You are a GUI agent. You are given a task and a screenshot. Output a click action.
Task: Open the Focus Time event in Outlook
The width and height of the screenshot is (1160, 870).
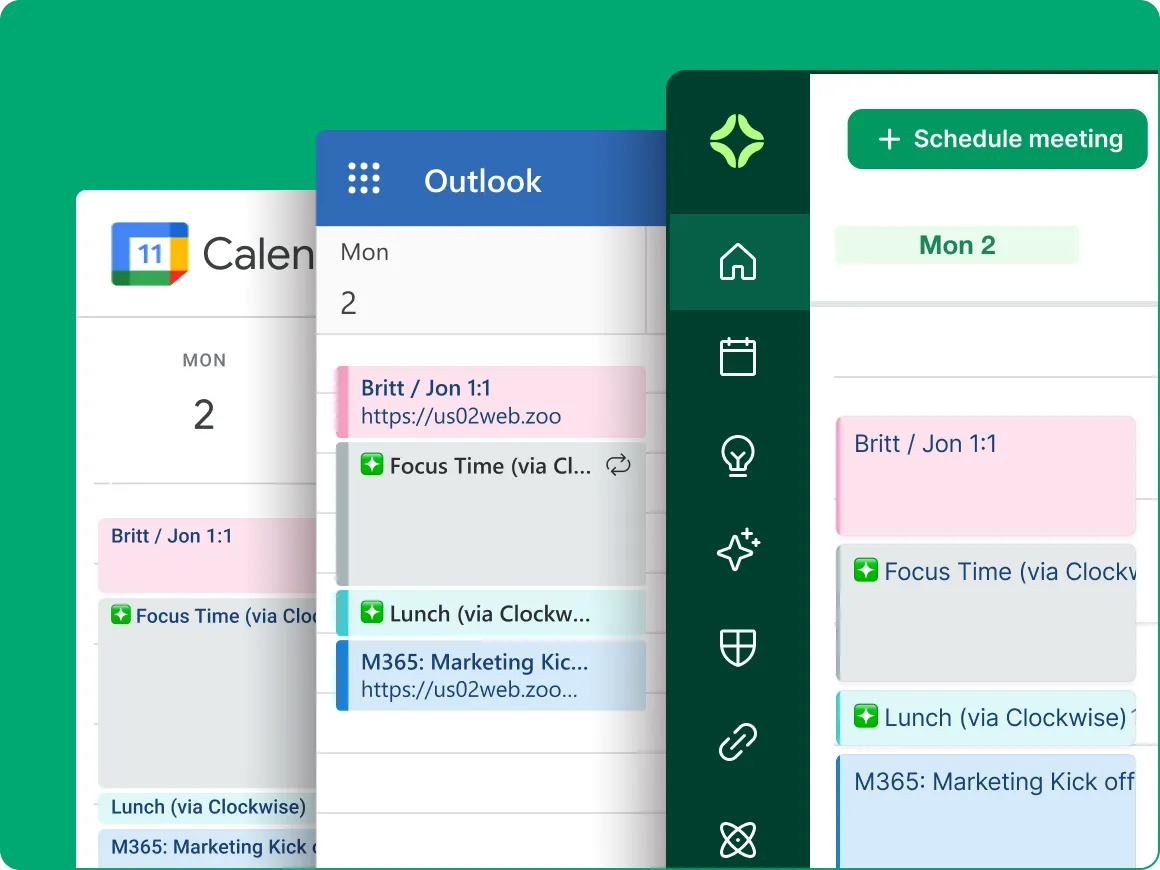490,514
